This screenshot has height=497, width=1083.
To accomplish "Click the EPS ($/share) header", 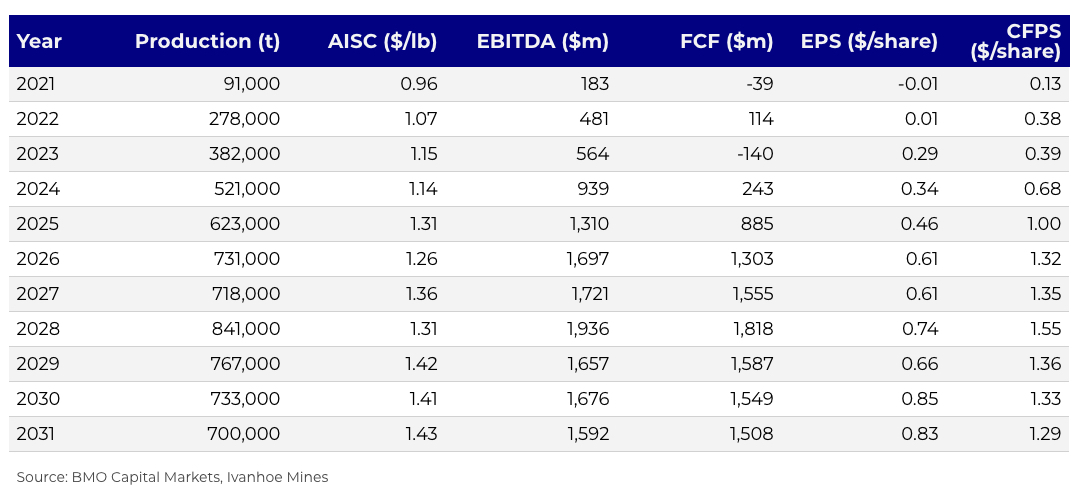I will 869,41.
